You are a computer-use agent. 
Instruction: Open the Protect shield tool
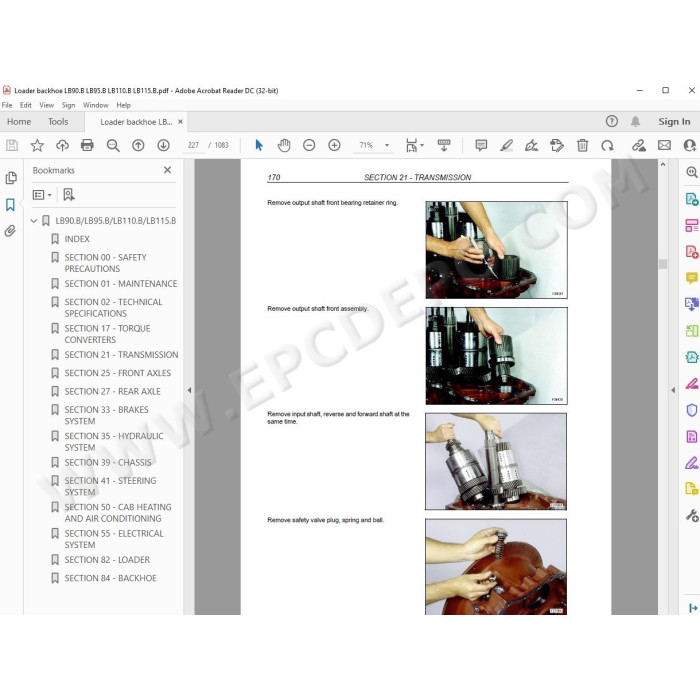(692, 410)
